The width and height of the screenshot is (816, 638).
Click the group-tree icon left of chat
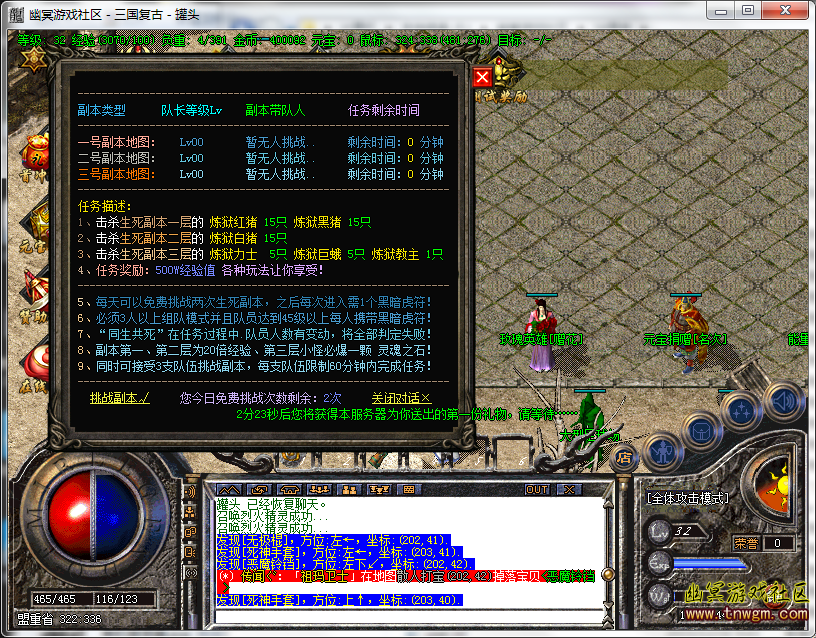pyautogui.click(x=190, y=512)
